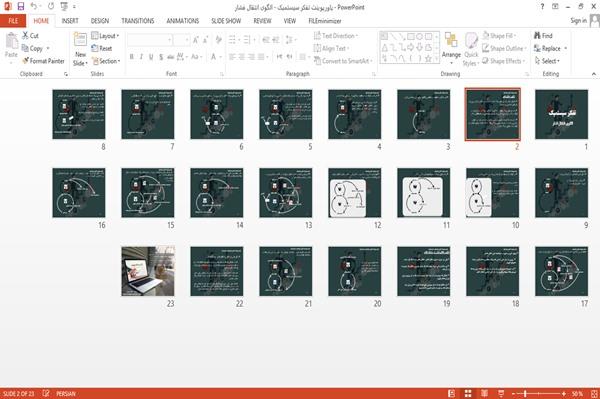Click PERSIAN language in status bar
Viewport: 600px width, 399px height.
click(x=66, y=394)
